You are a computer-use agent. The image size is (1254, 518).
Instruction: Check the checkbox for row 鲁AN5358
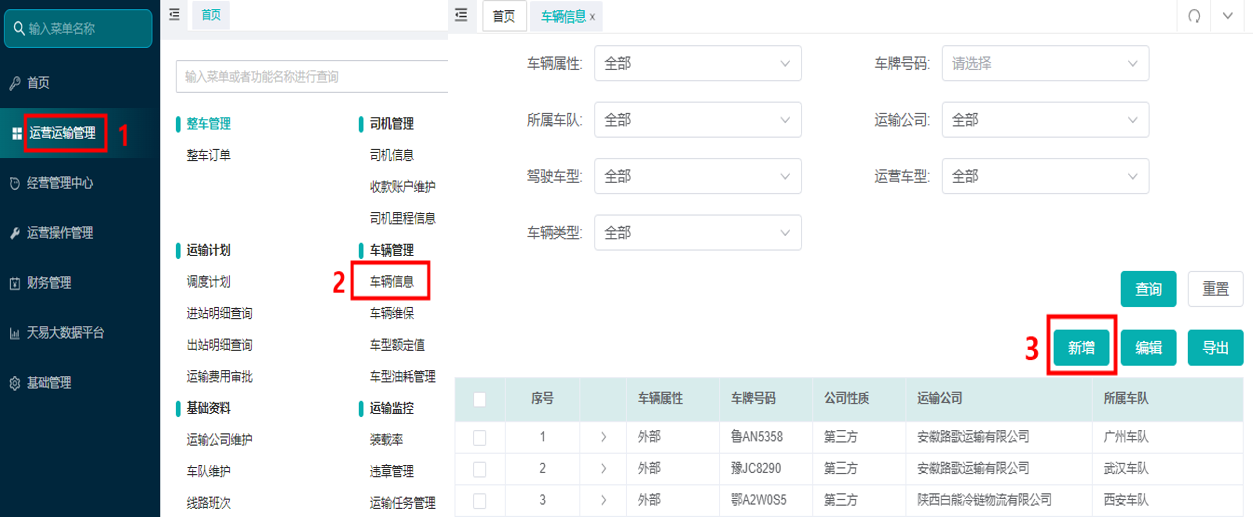tap(480, 437)
